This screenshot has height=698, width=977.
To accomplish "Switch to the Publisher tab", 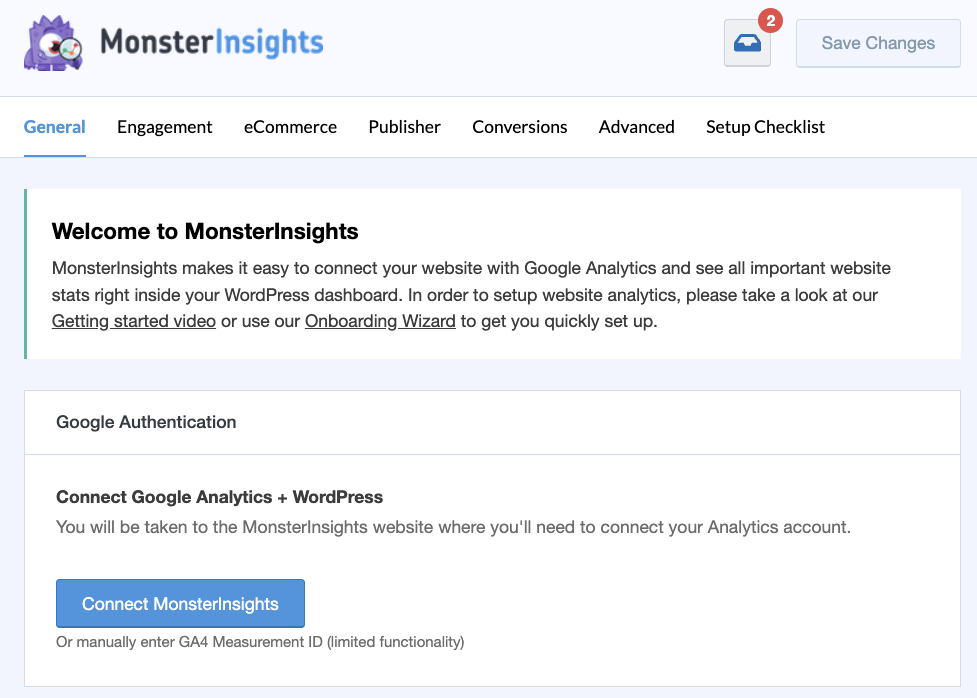I will (x=404, y=127).
